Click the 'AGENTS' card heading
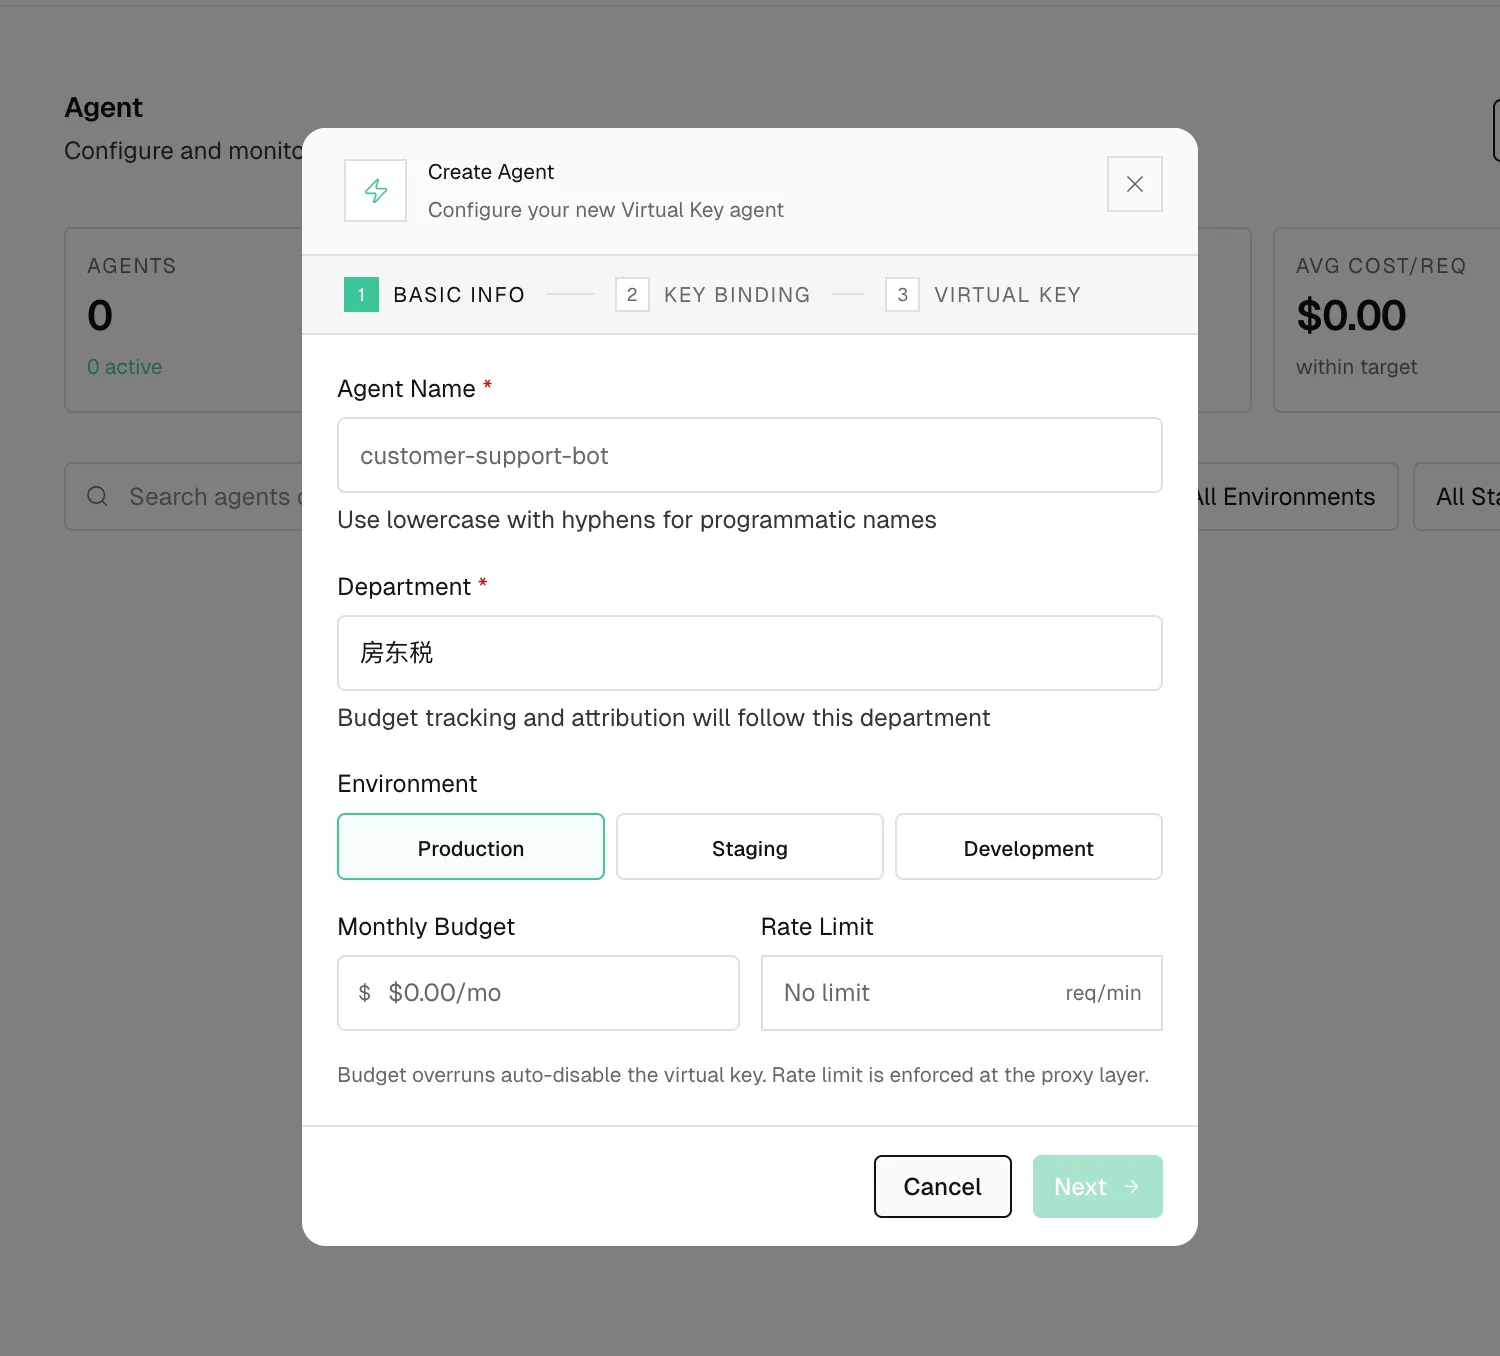This screenshot has width=1500, height=1356. (132, 266)
